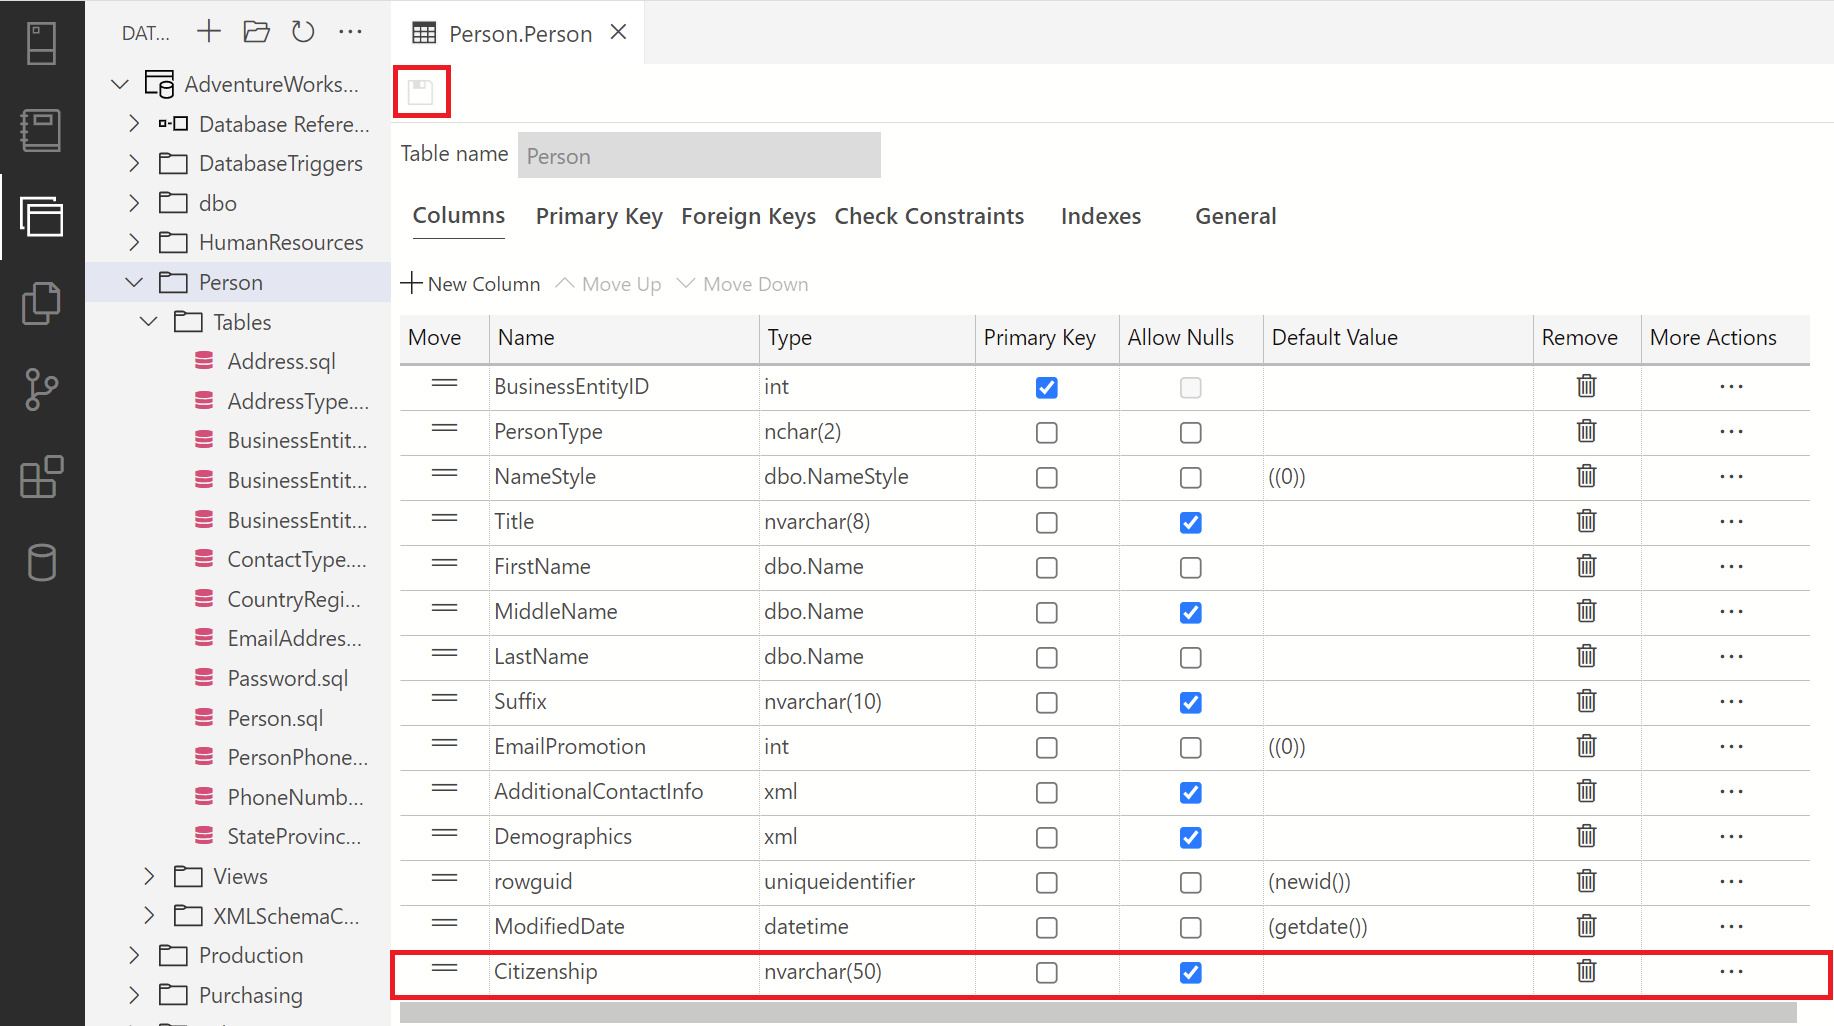The height and width of the screenshot is (1026, 1834).
Task: Delete the Citizenship column with its trash icon
Action: pyautogui.click(x=1586, y=971)
